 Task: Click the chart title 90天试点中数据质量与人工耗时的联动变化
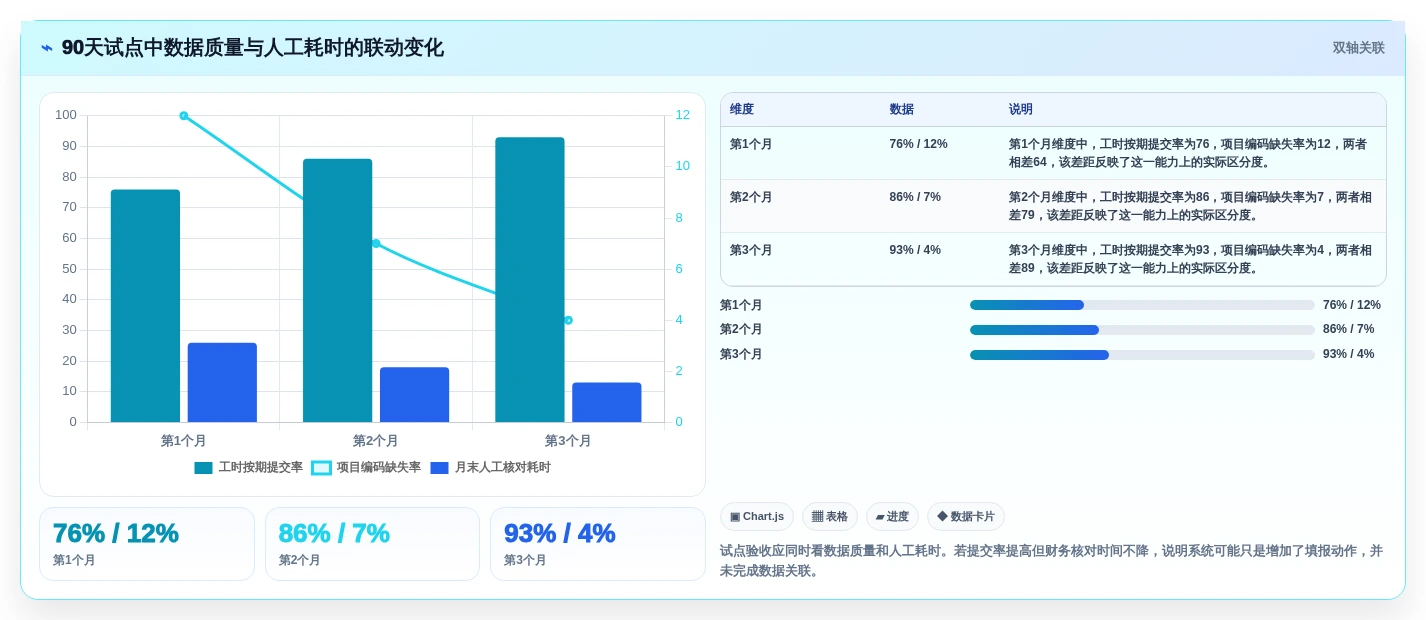pyautogui.click(x=252, y=48)
